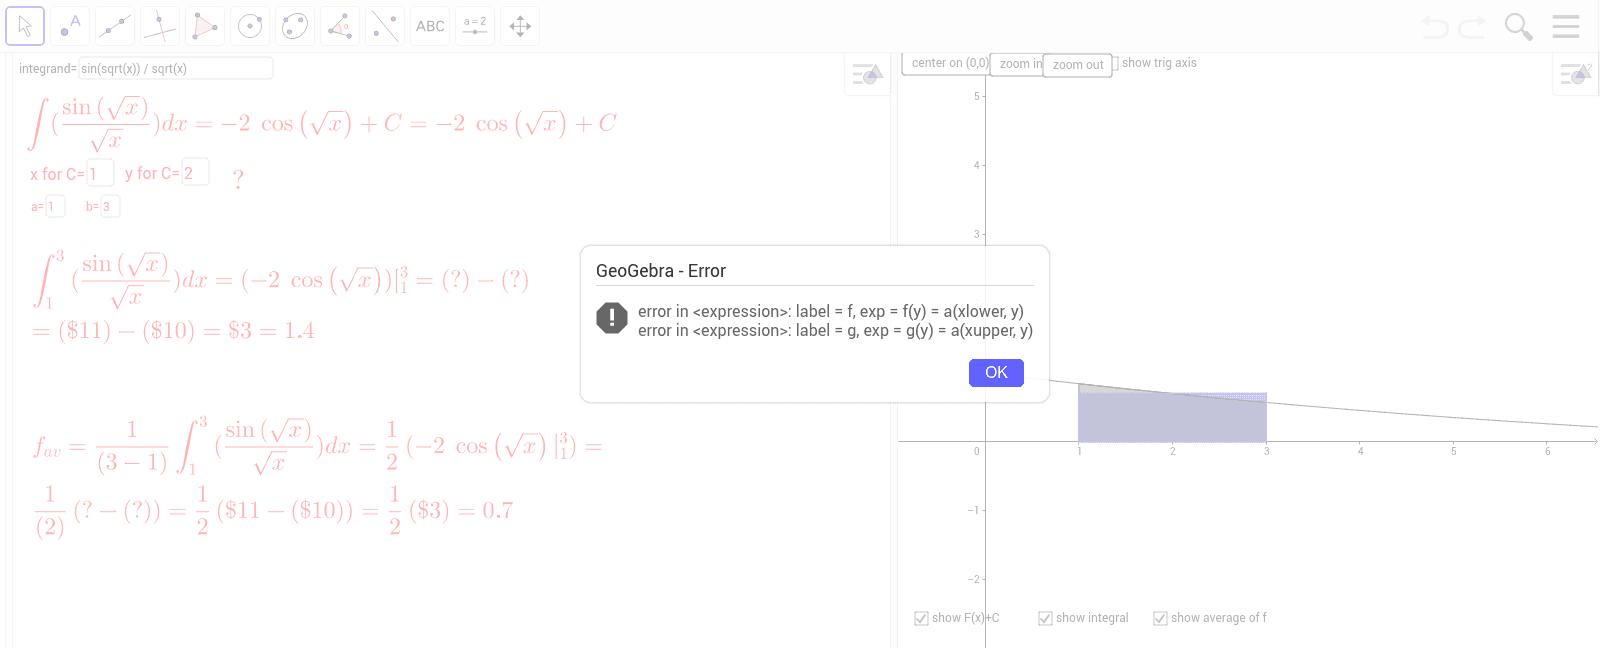This screenshot has width=1600, height=650.
Task: Select the Point tool
Action: (x=70, y=26)
